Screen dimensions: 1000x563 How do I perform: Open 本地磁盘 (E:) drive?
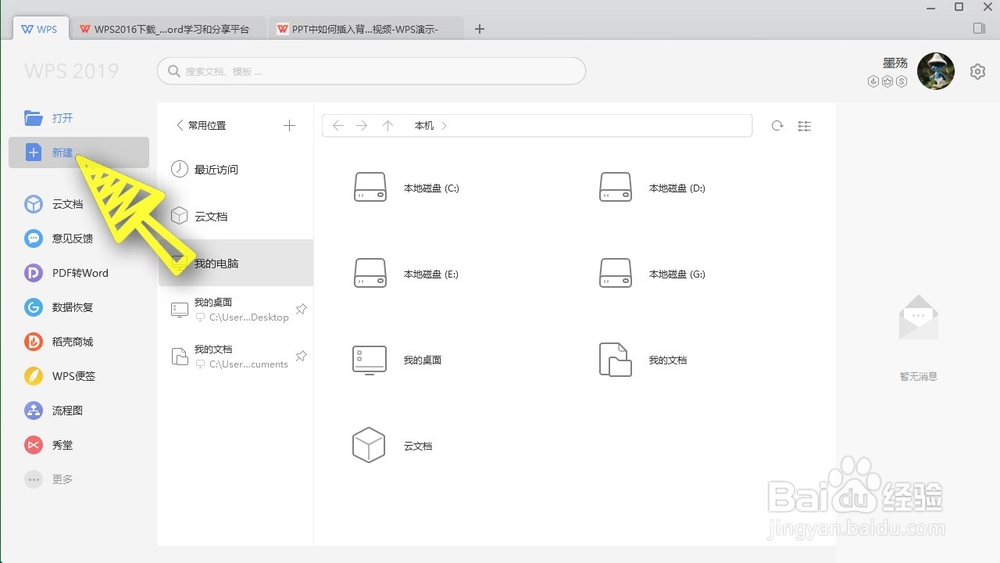[406, 274]
